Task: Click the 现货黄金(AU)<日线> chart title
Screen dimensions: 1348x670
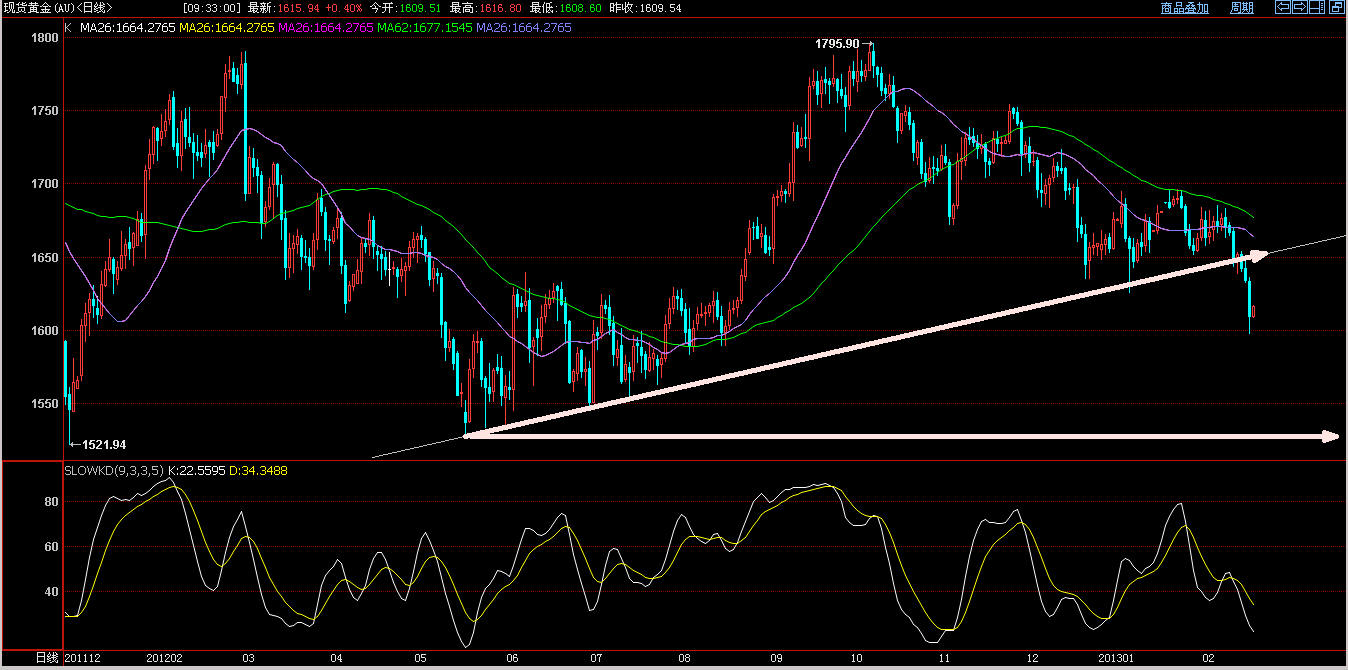Action: click(x=58, y=8)
